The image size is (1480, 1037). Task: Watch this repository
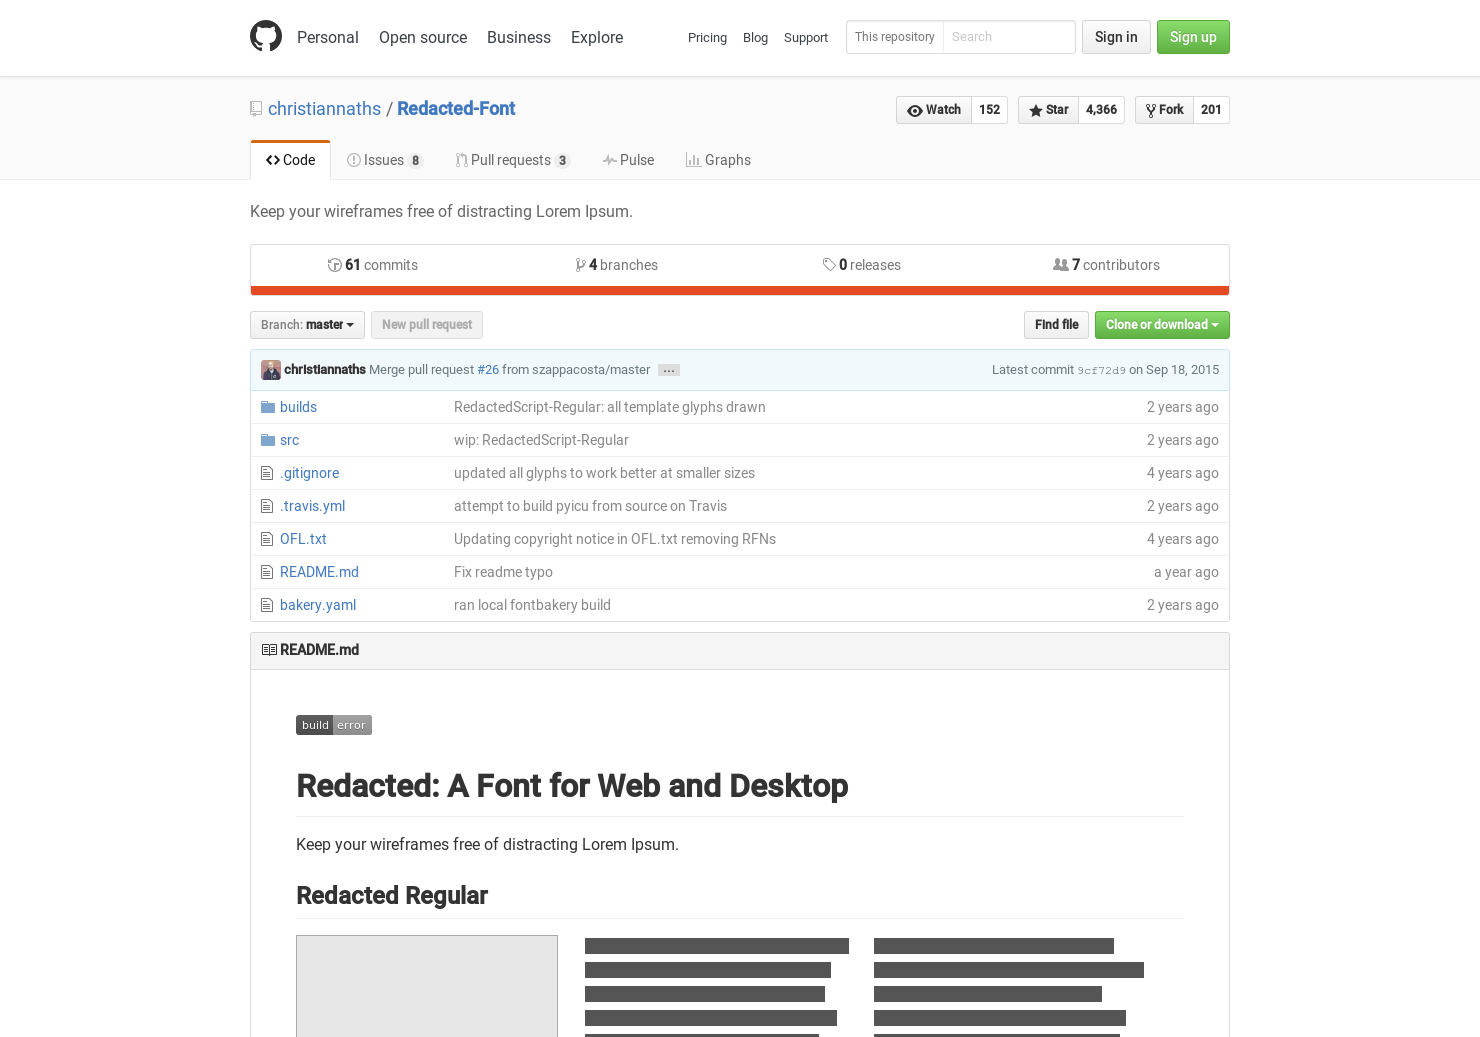(934, 110)
